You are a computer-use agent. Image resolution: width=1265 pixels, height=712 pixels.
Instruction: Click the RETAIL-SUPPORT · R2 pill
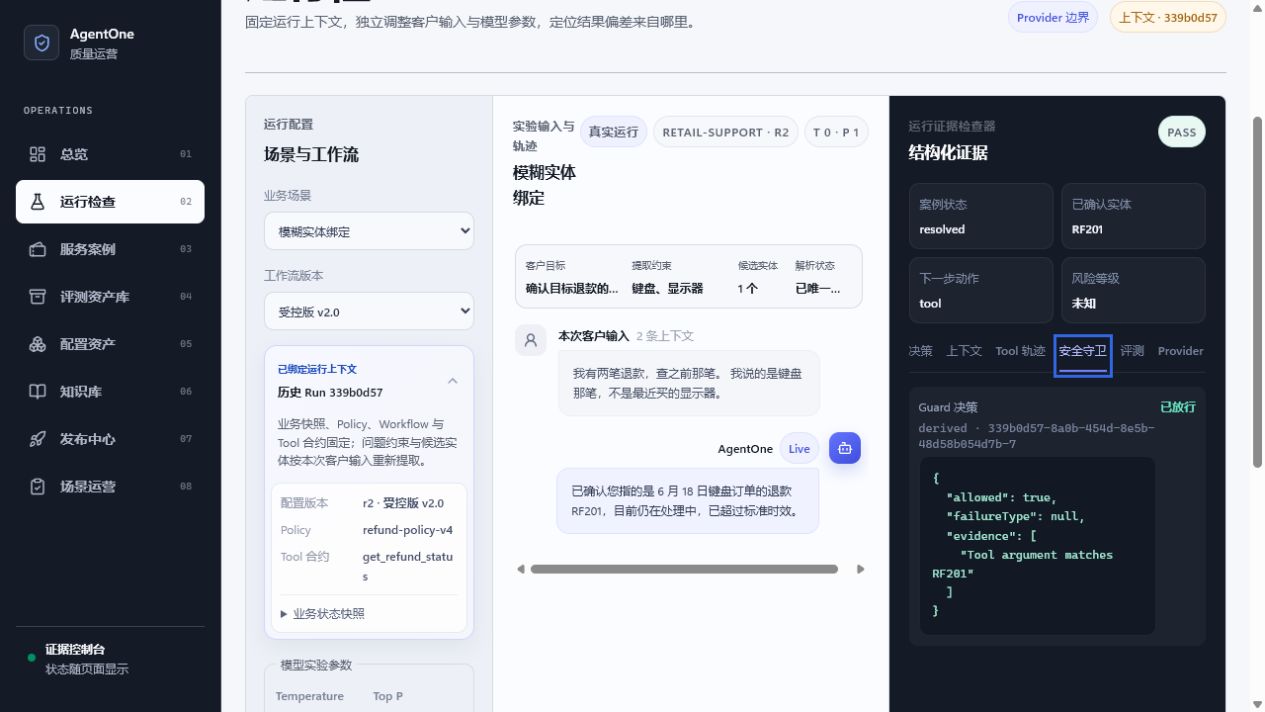(x=725, y=132)
